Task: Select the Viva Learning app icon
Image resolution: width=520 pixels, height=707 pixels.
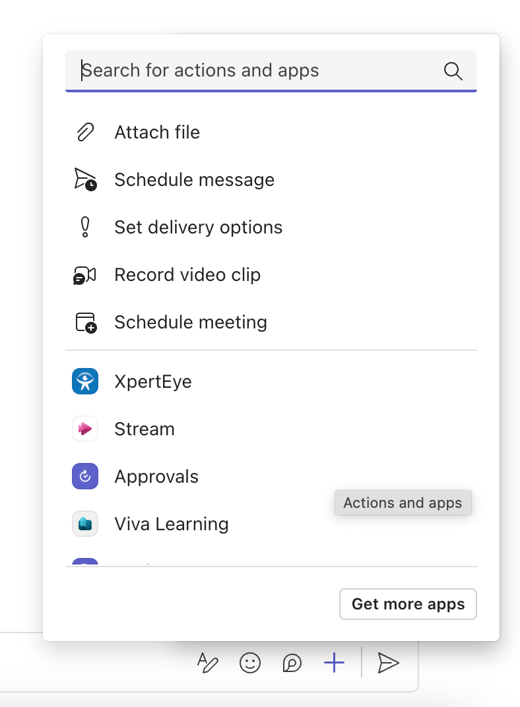Action: click(x=85, y=524)
